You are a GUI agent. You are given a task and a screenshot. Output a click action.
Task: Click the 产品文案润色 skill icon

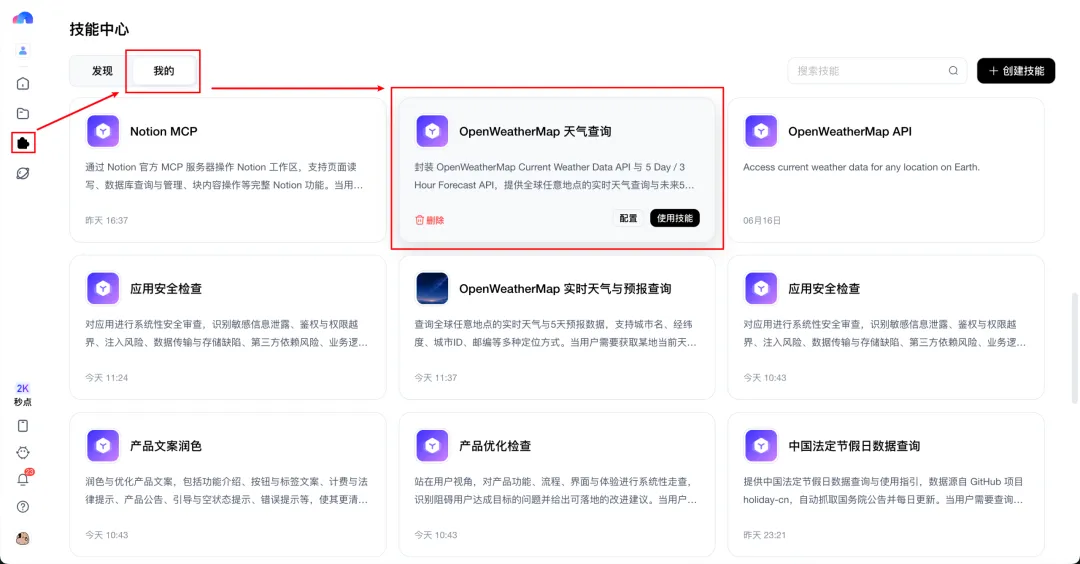coord(103,446)
